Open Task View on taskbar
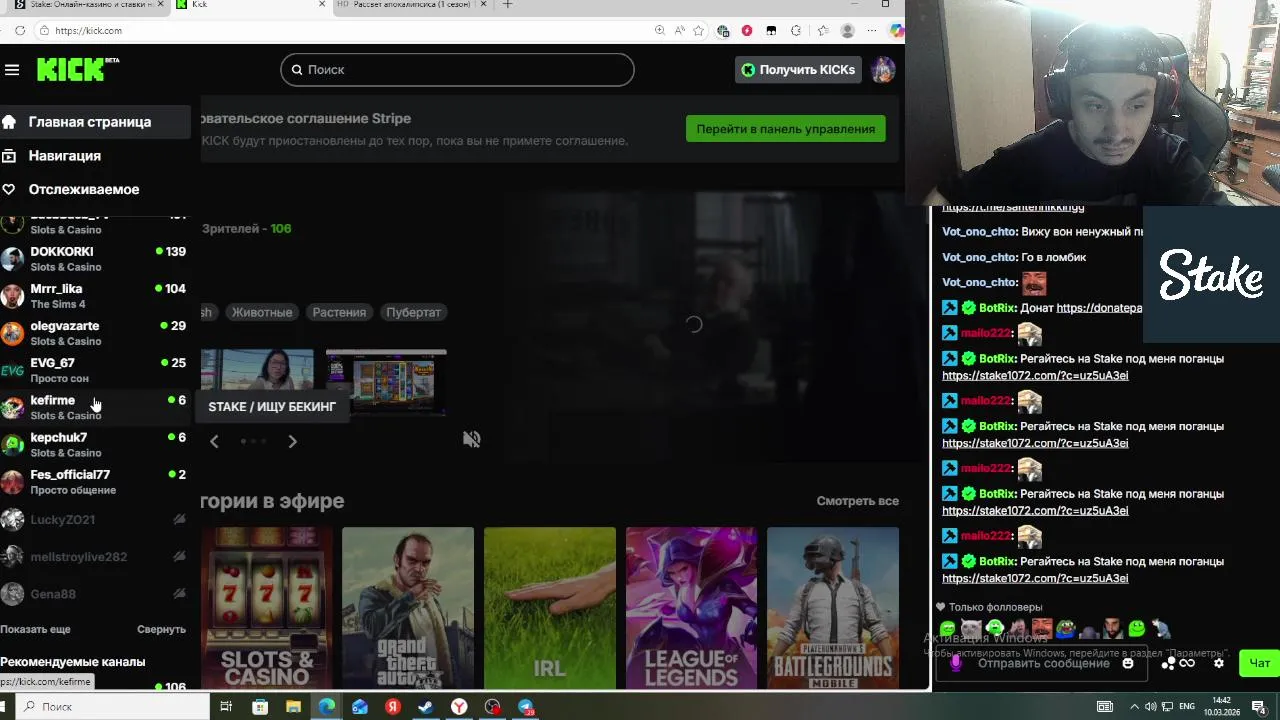 tap(226, 706)
